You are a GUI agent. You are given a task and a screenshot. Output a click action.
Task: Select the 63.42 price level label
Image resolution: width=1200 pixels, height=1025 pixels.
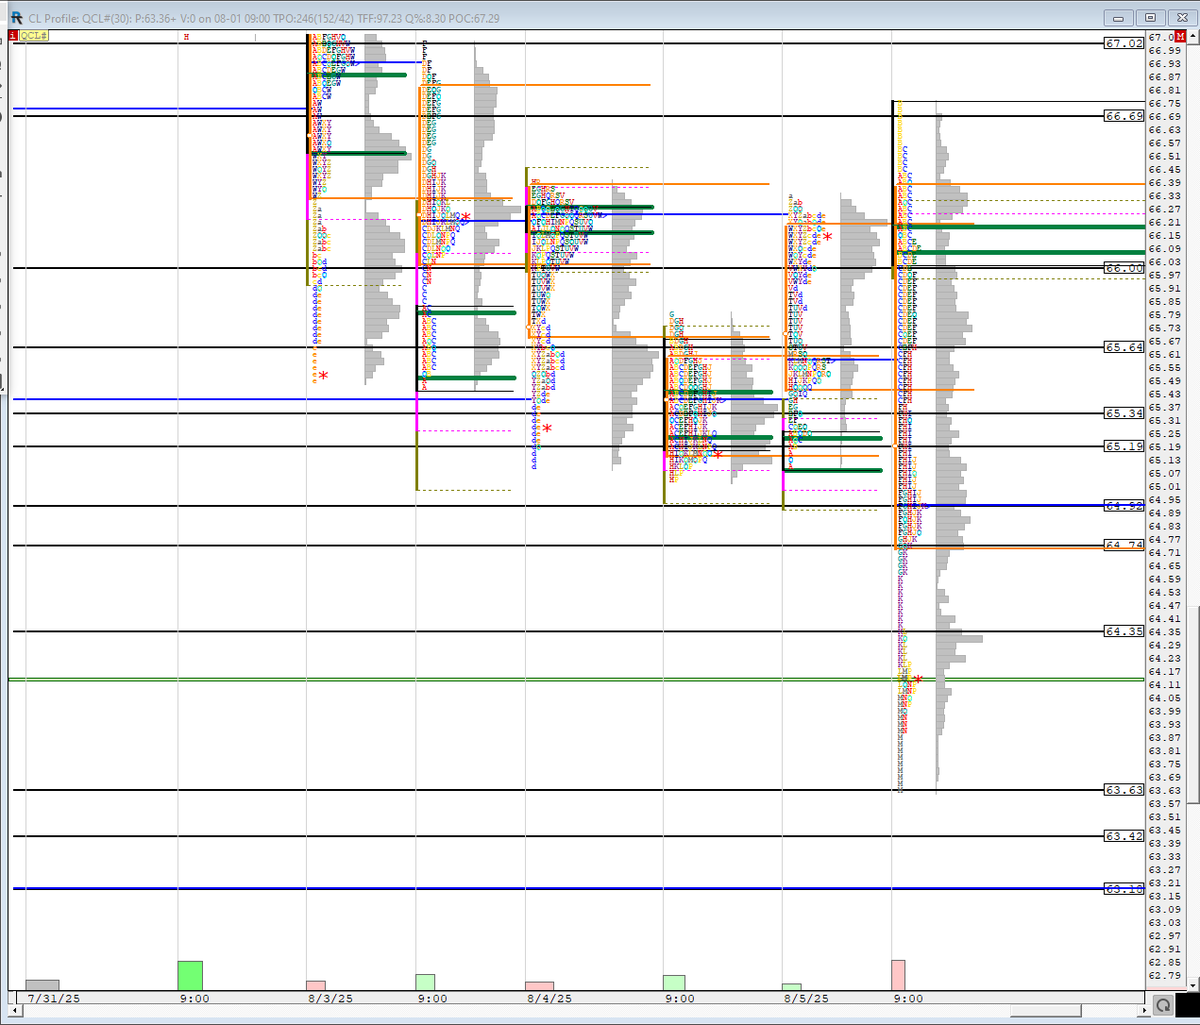pos(1123,836)
